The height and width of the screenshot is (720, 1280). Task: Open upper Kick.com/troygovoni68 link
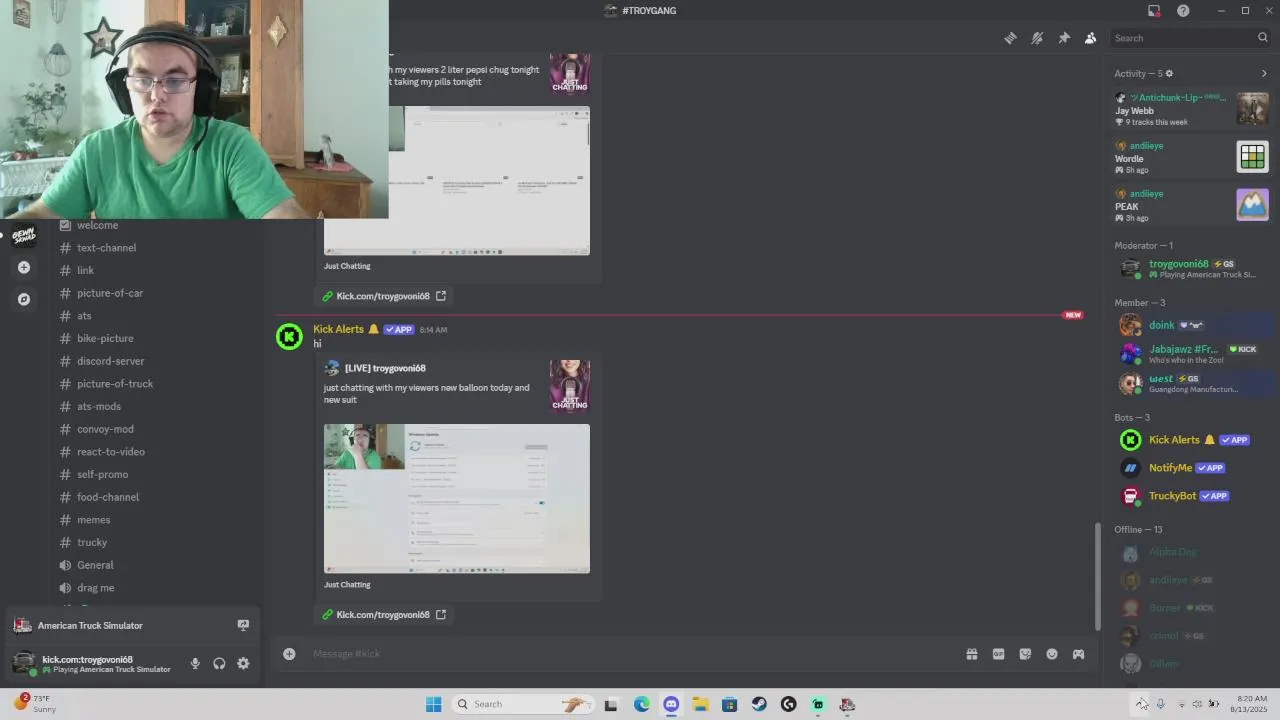coord(383,296)
